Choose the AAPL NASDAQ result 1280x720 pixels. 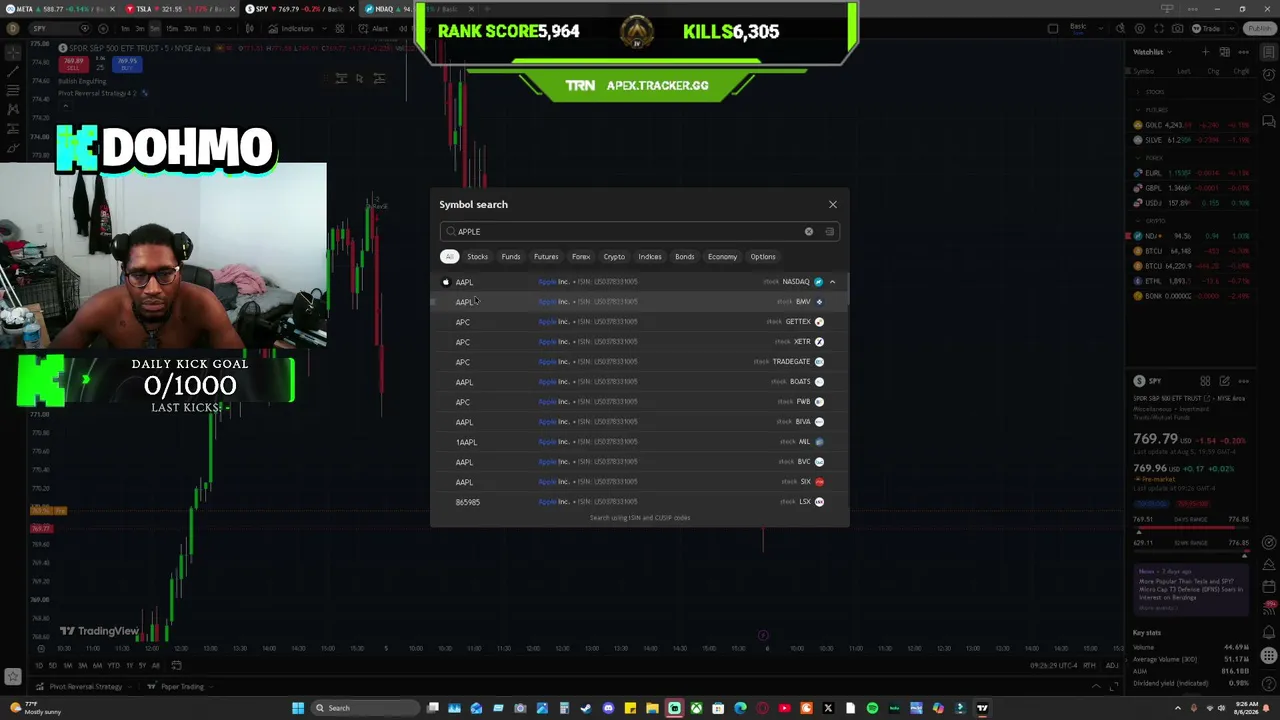click(640, 282)
